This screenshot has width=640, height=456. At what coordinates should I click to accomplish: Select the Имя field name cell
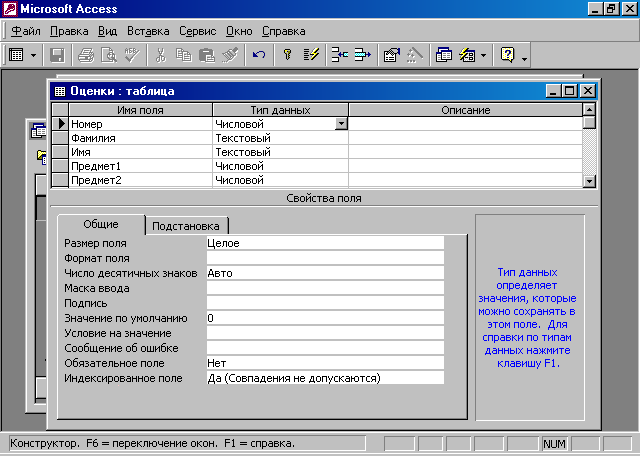(x=140, y=152)
